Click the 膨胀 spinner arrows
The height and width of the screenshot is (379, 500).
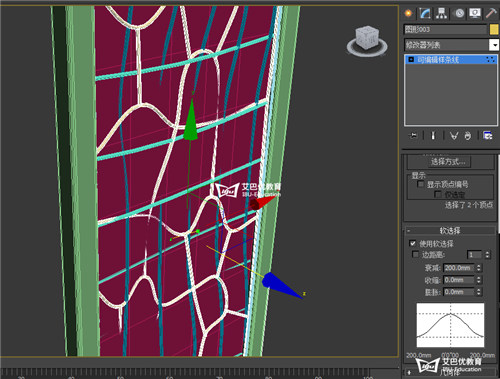point(479,292)
